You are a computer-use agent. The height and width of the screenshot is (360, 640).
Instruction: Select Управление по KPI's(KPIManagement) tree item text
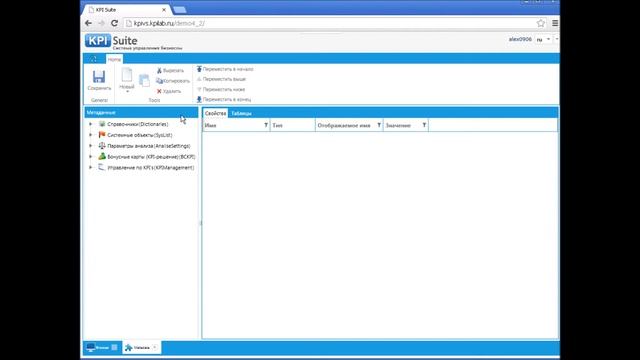click(151, 168)
